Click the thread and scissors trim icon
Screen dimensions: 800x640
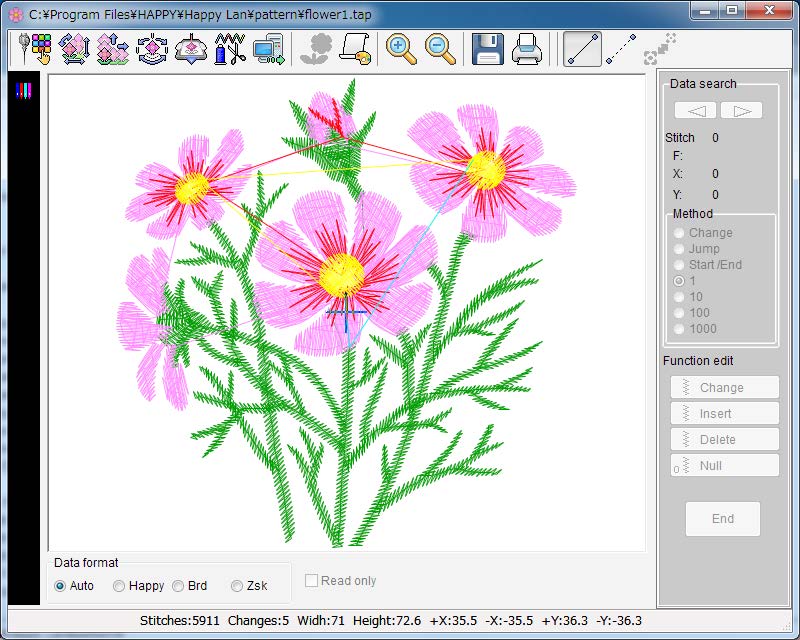click(231, 48)
